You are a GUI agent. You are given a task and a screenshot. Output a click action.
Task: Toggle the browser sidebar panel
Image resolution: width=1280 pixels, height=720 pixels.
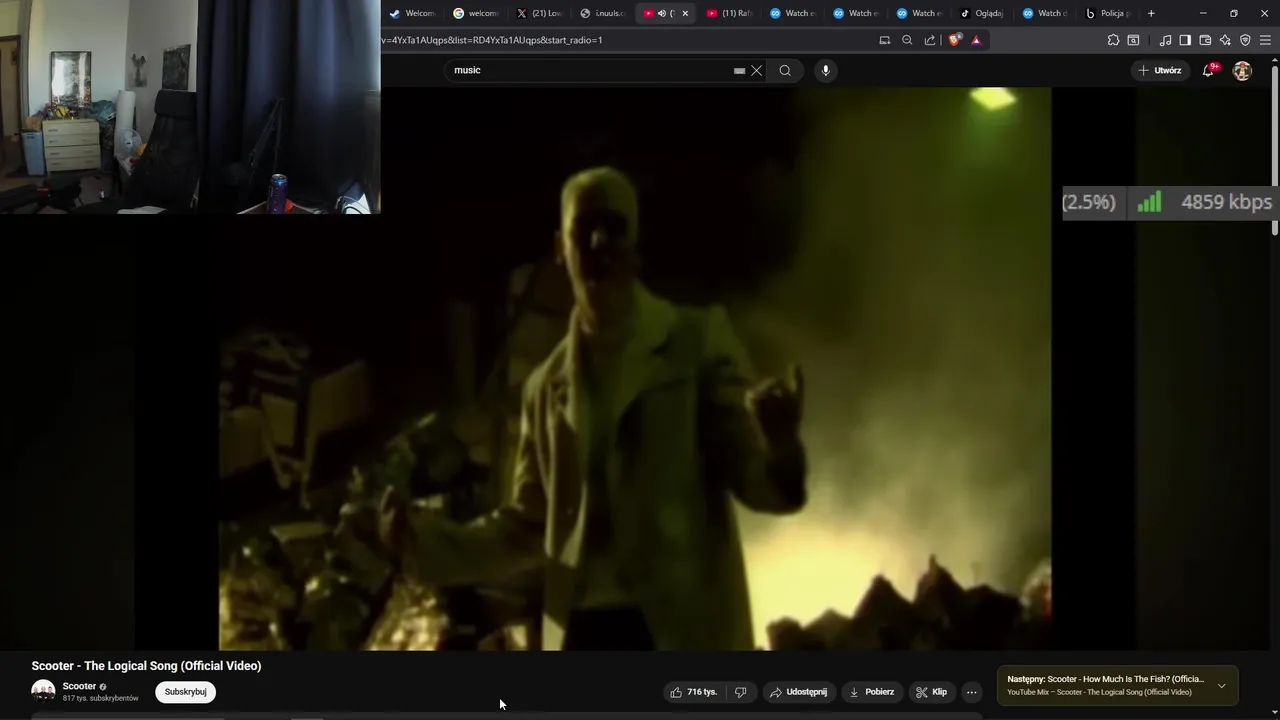[1185, 40]
